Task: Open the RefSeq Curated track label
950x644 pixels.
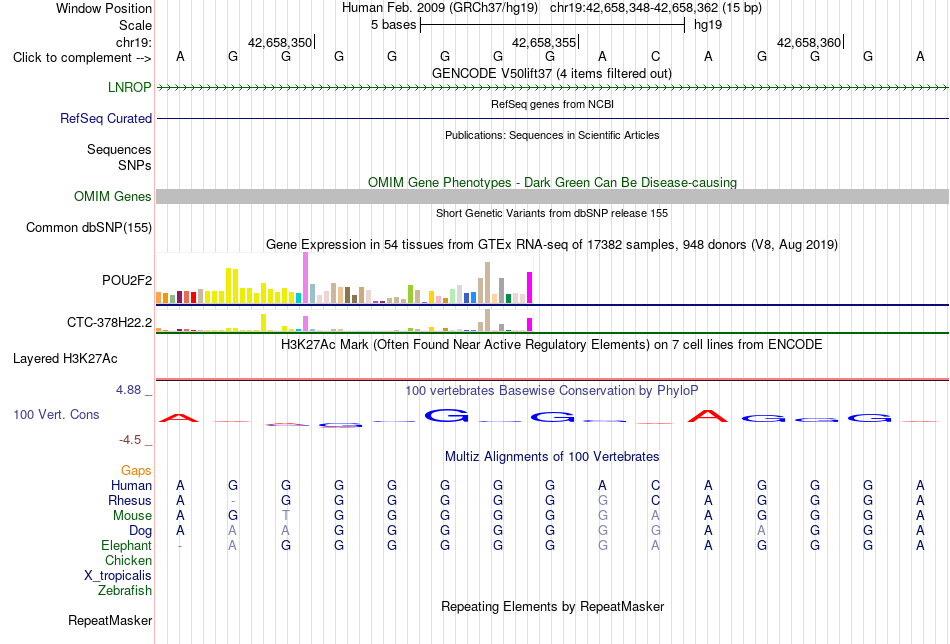Action: pyautogui.click(x=106, y=118)
